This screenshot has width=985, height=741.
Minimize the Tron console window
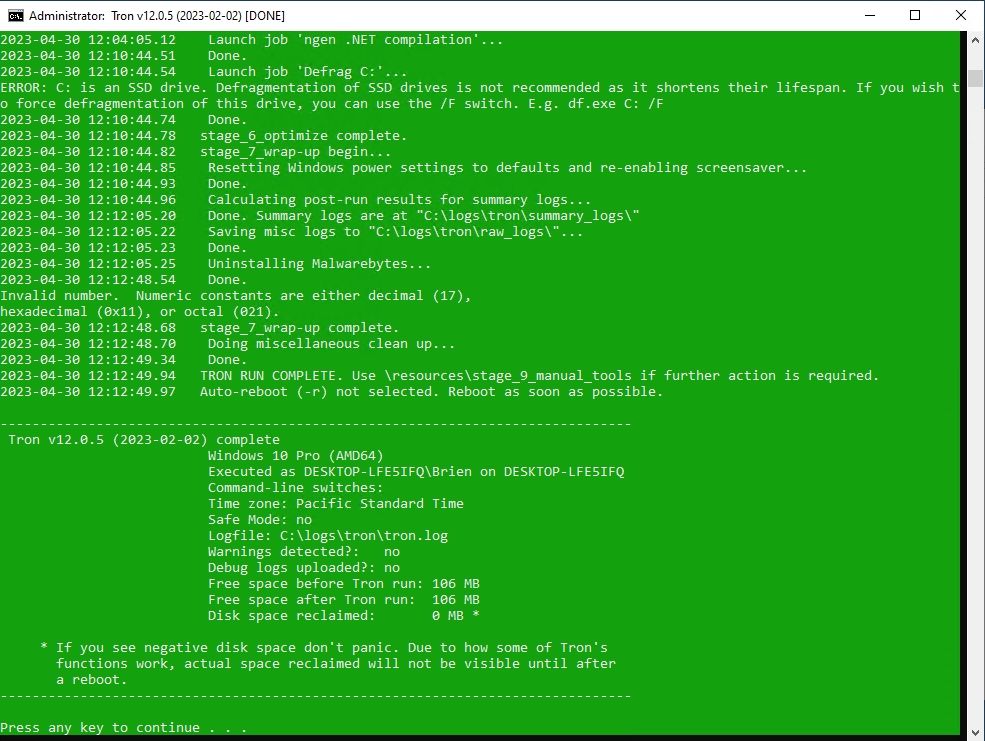click(x=869, y=15)
